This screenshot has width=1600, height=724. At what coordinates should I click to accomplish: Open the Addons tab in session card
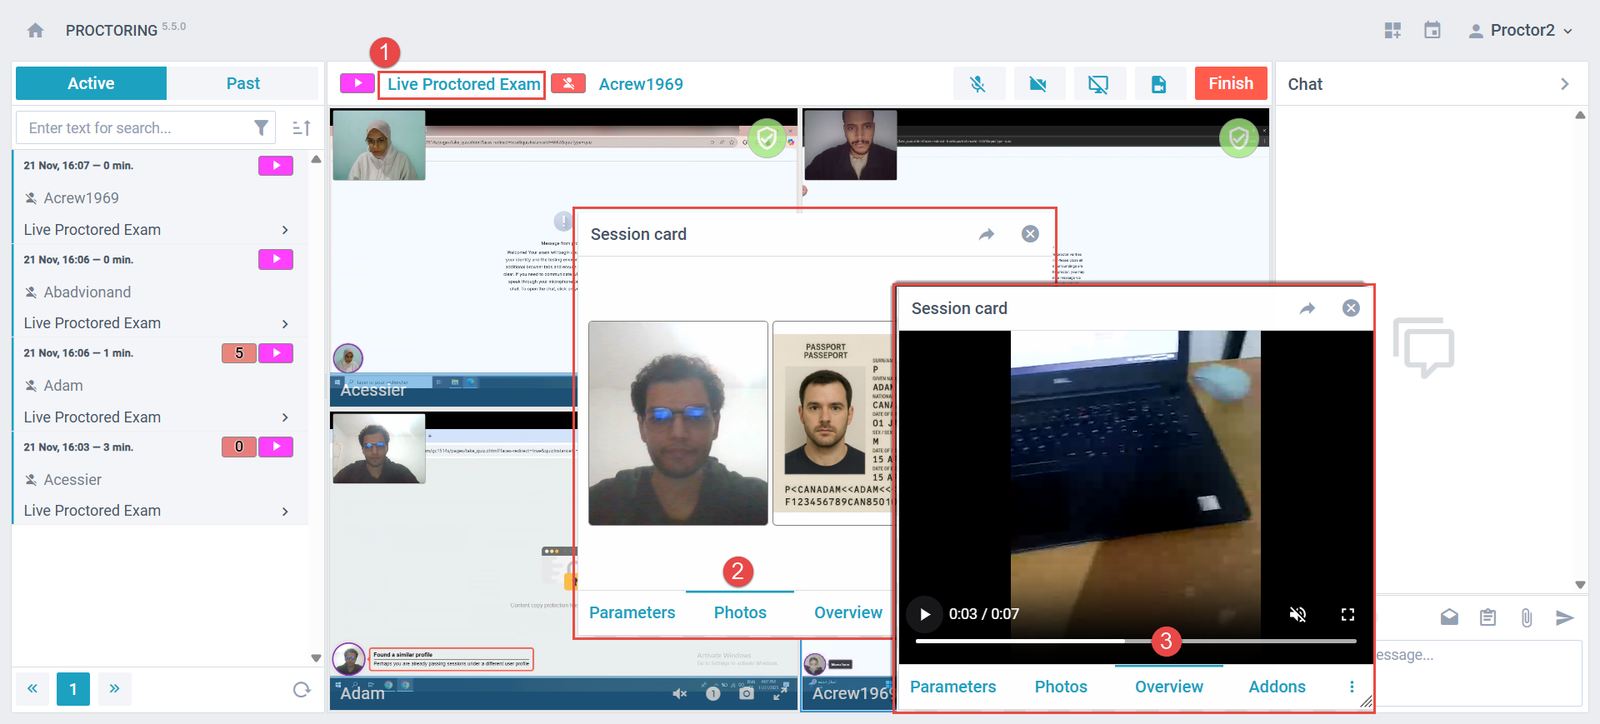[x=1276, y=687]
